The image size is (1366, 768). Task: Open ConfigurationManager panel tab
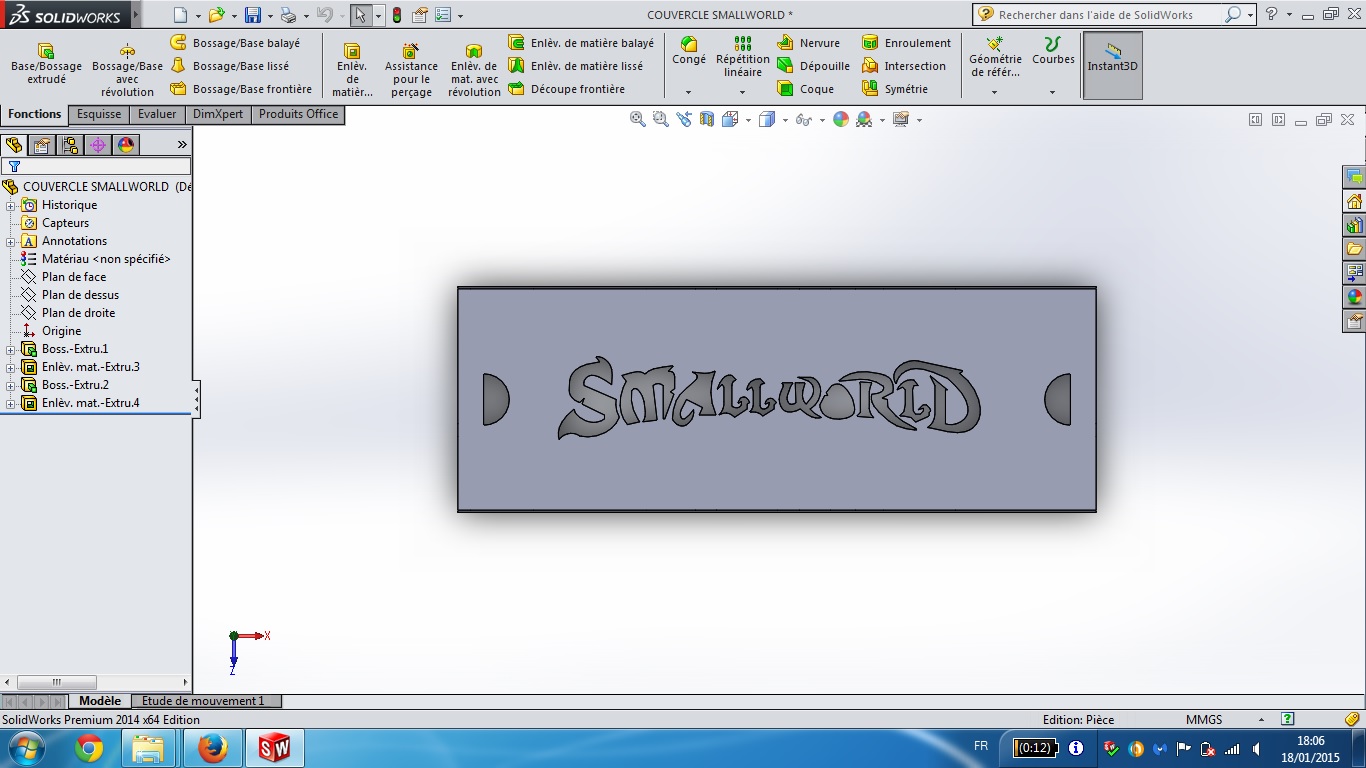(70, 145)
